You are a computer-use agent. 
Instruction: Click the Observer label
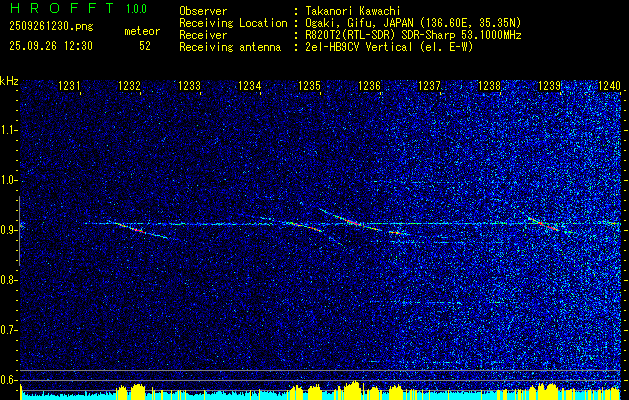(x=203, y=11)
